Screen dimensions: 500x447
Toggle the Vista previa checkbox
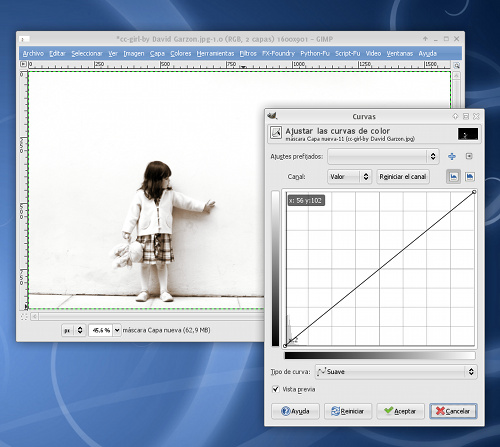[x=276, y=389]
